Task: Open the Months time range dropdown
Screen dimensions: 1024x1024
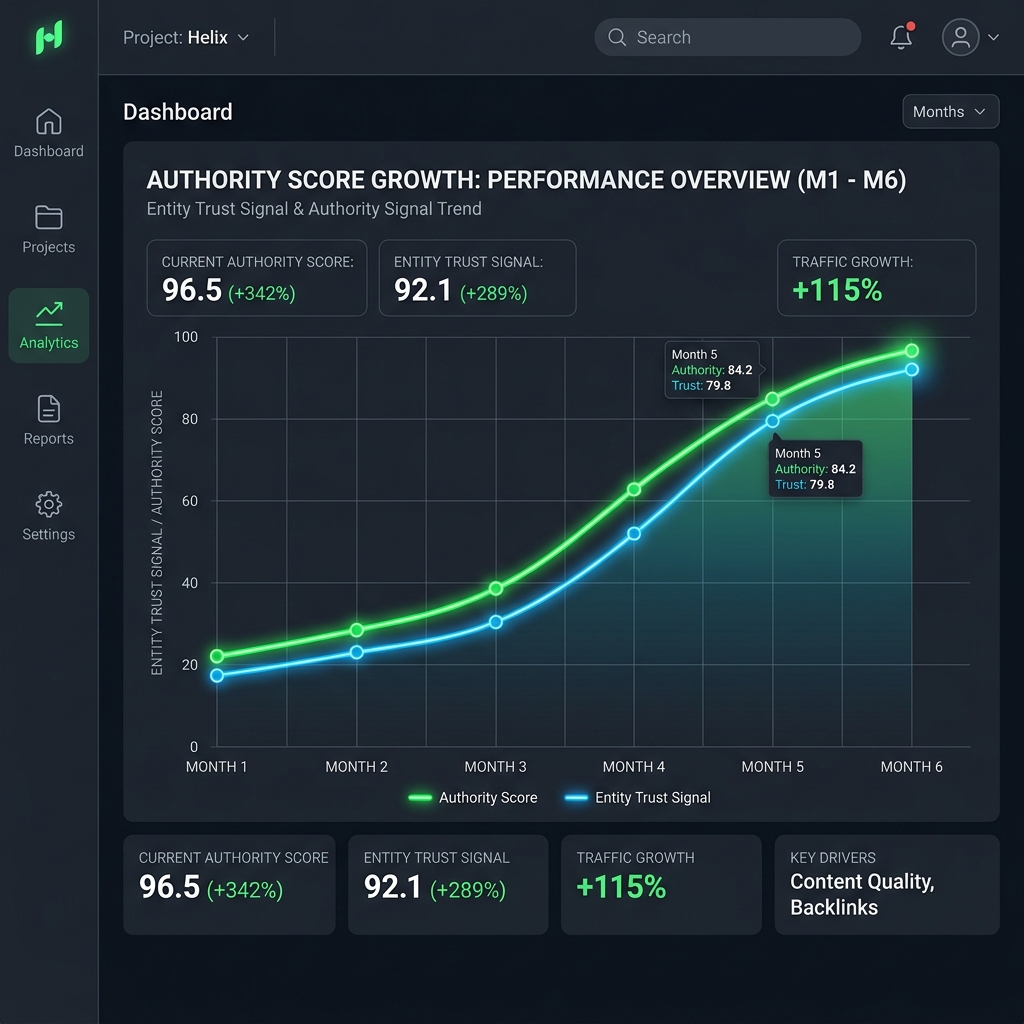Action: (x=950, y=112)
